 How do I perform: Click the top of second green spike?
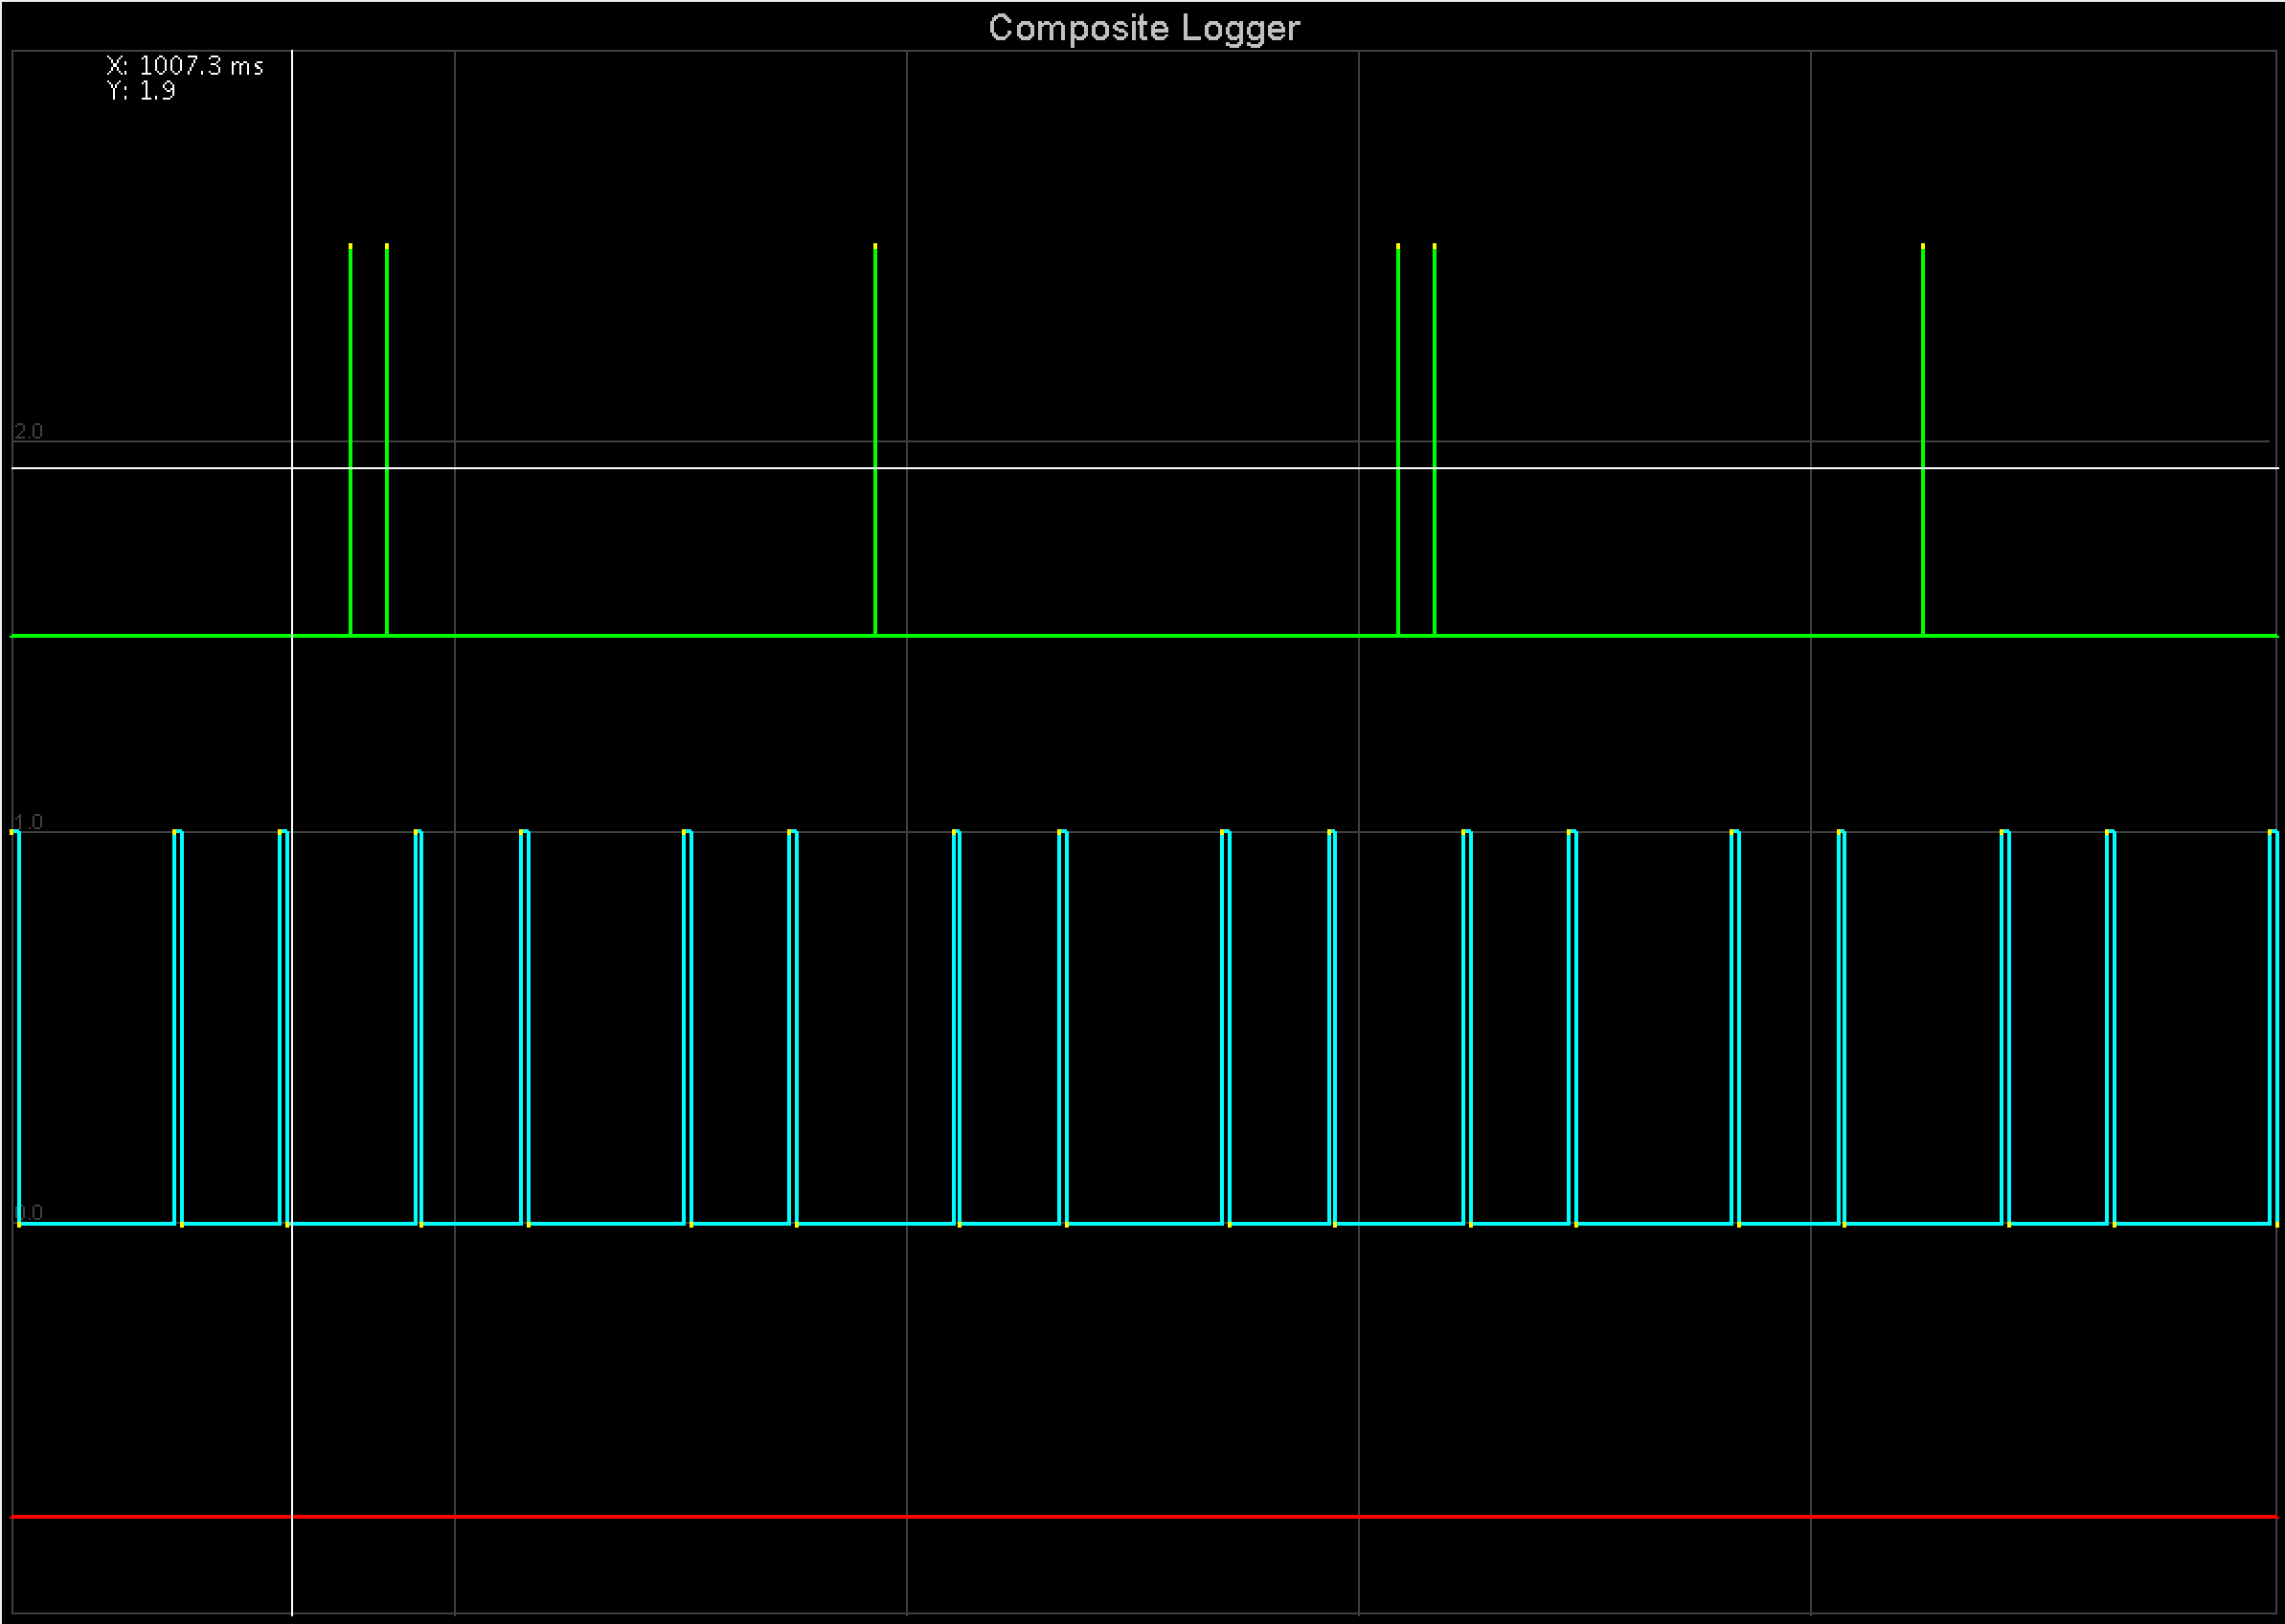[x=387, y=246]
